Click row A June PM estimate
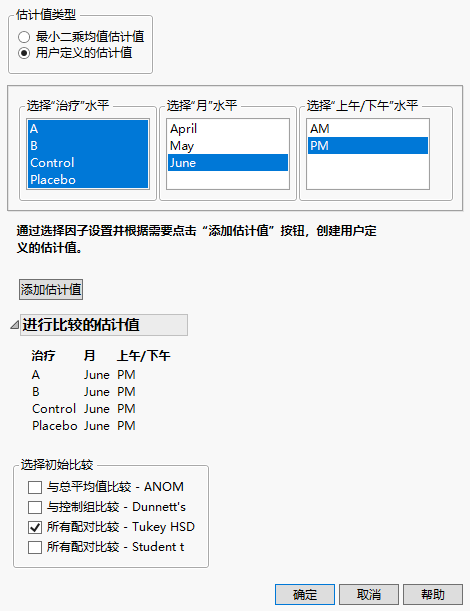This screenshot has width=470, height=611. pos(84,375)
